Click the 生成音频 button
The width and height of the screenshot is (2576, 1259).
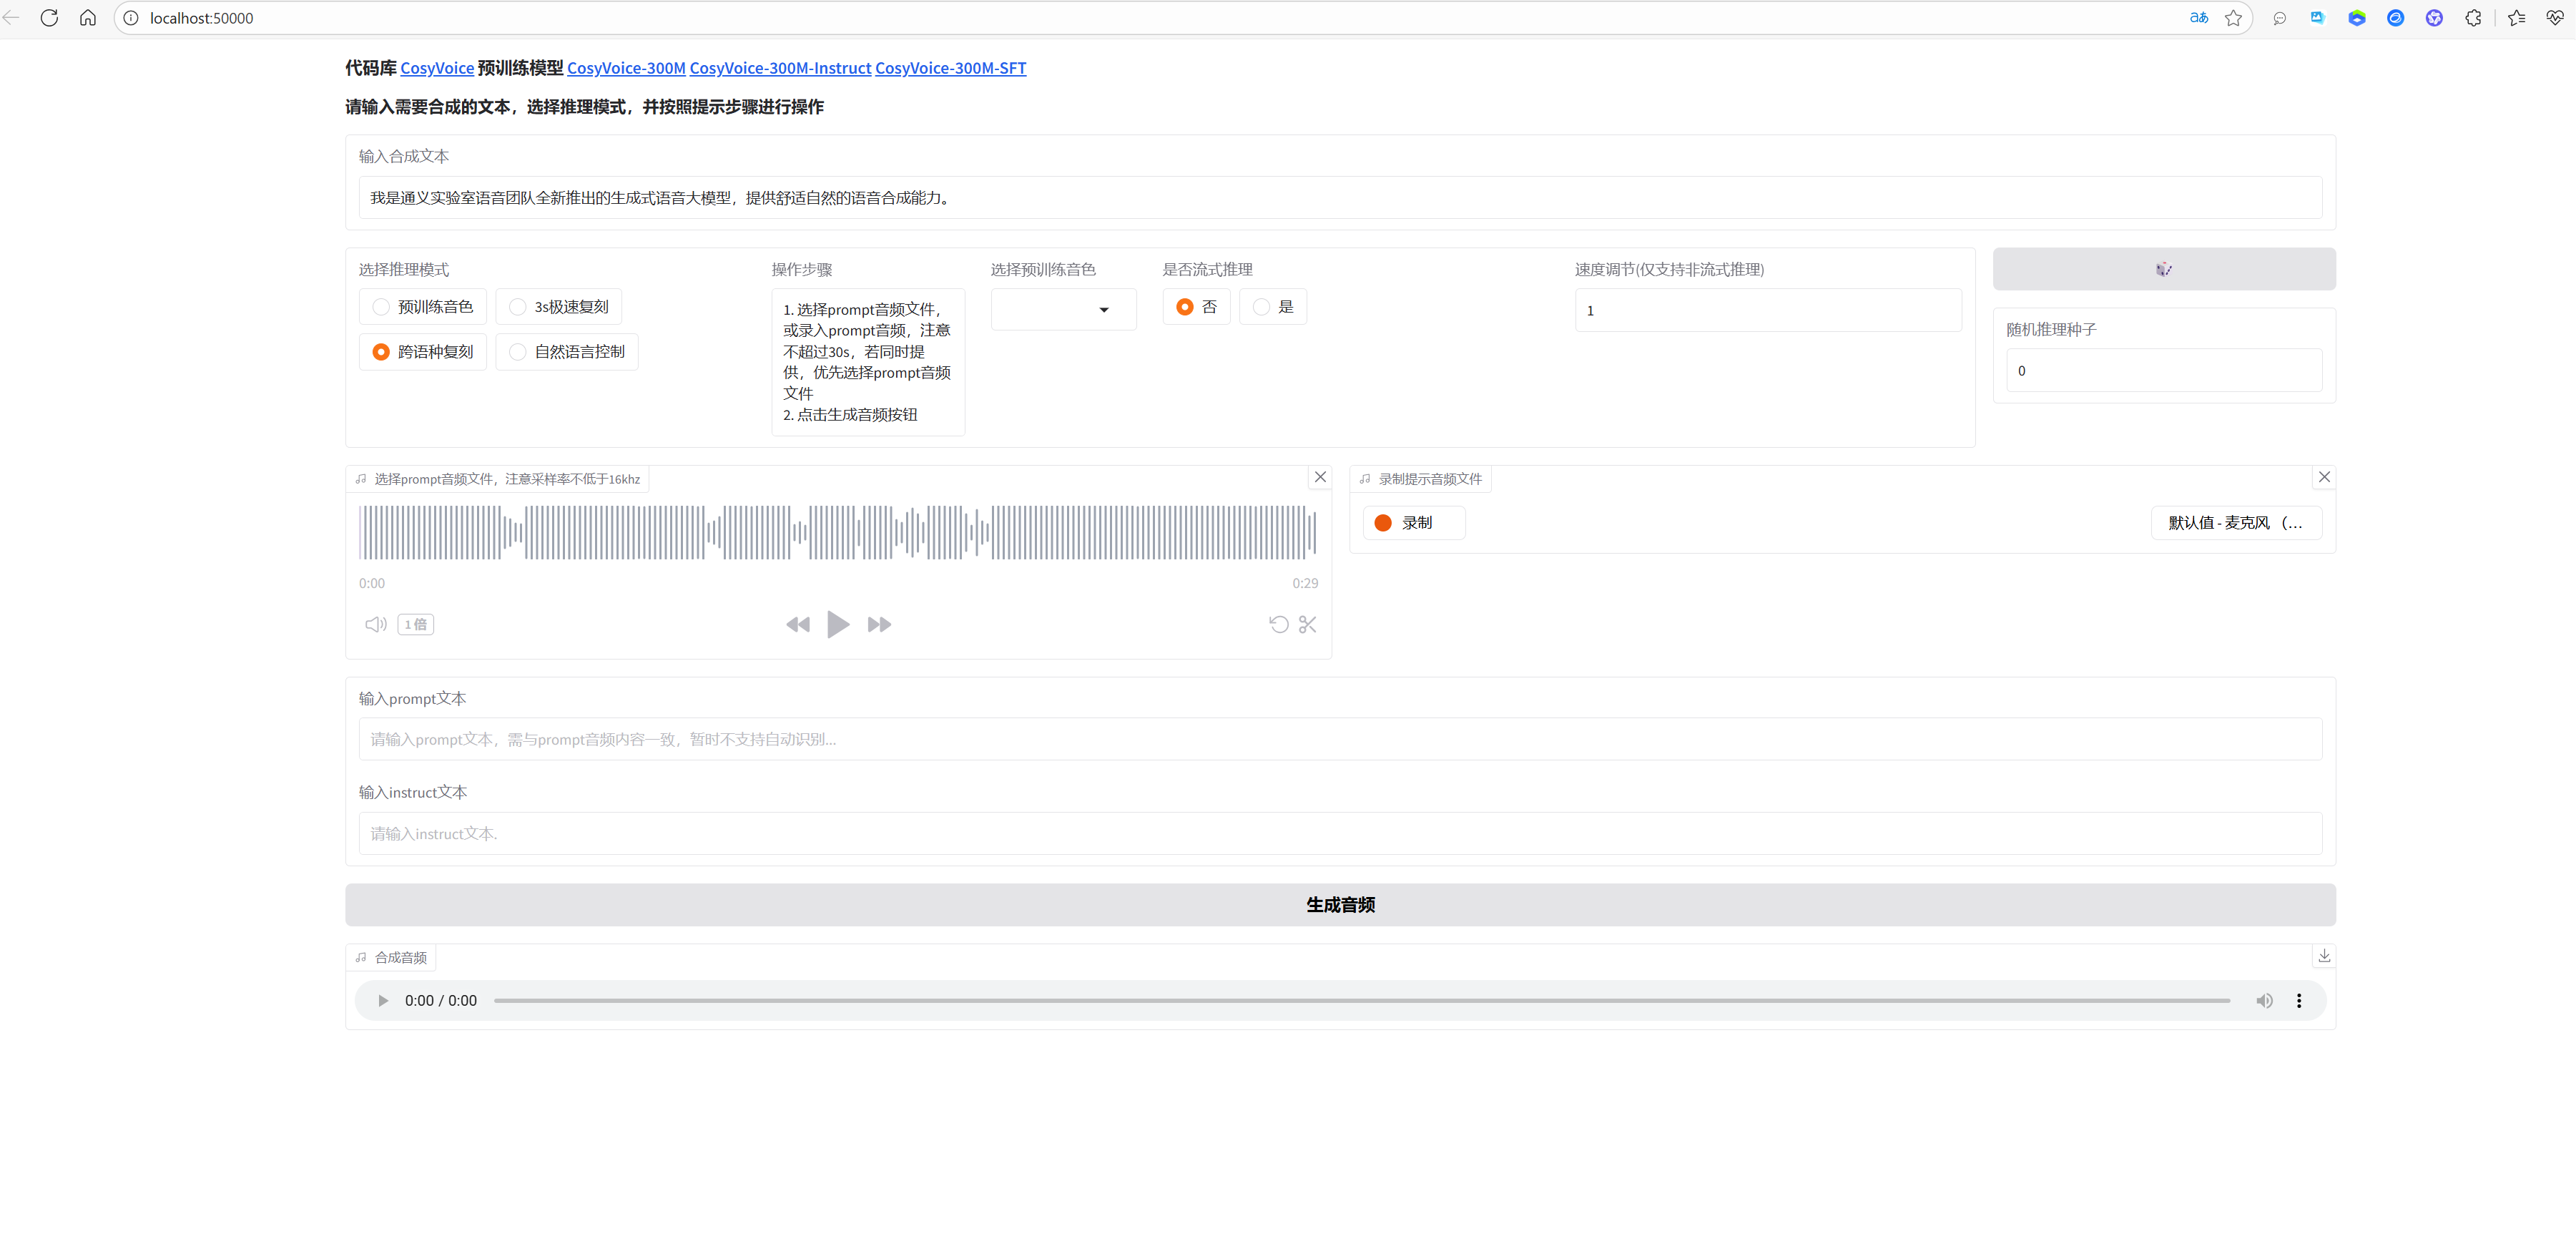tap(1340, 904)
